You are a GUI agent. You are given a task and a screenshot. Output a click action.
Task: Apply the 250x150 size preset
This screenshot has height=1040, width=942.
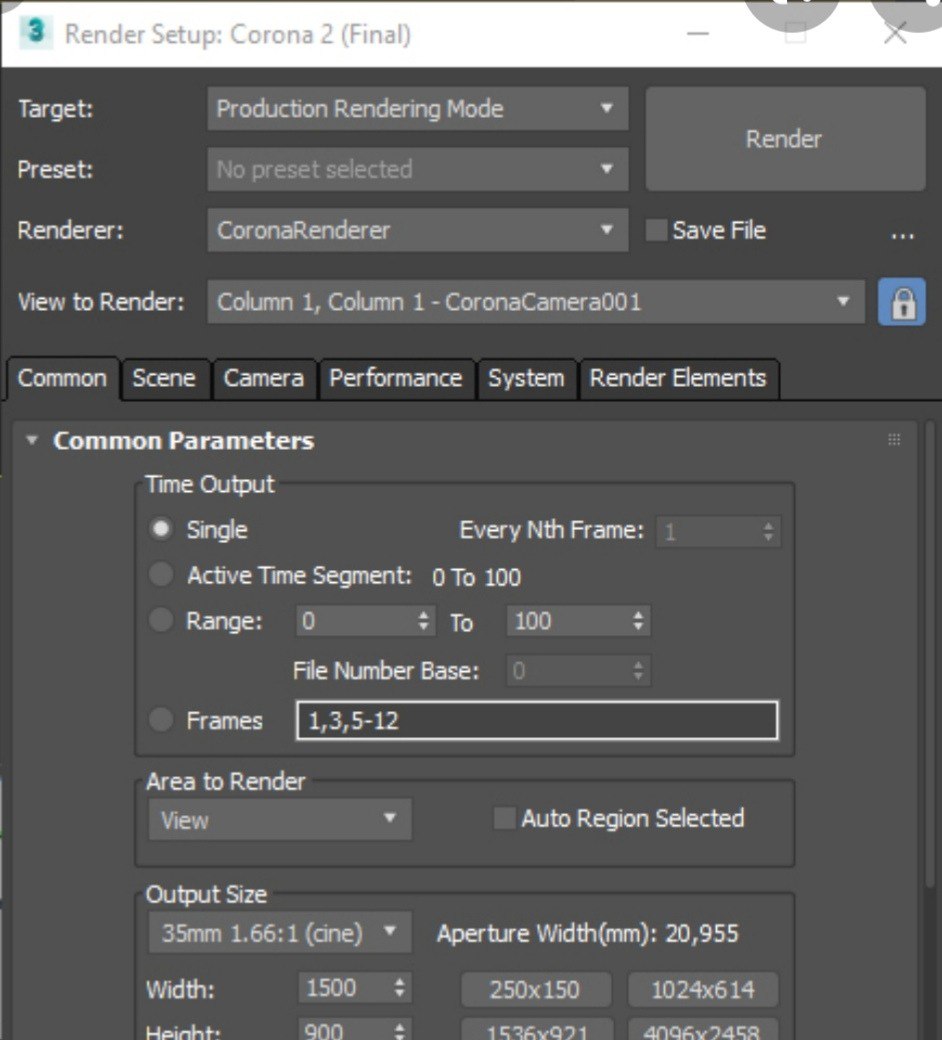535,990
